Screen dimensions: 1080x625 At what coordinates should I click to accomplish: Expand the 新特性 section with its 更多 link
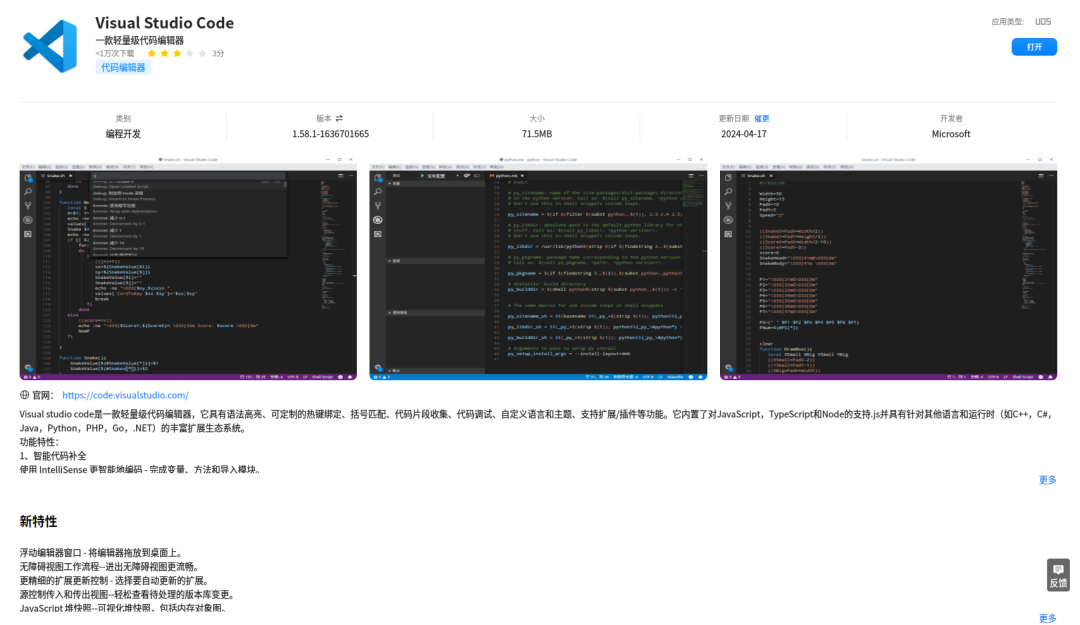[1047, 618]
